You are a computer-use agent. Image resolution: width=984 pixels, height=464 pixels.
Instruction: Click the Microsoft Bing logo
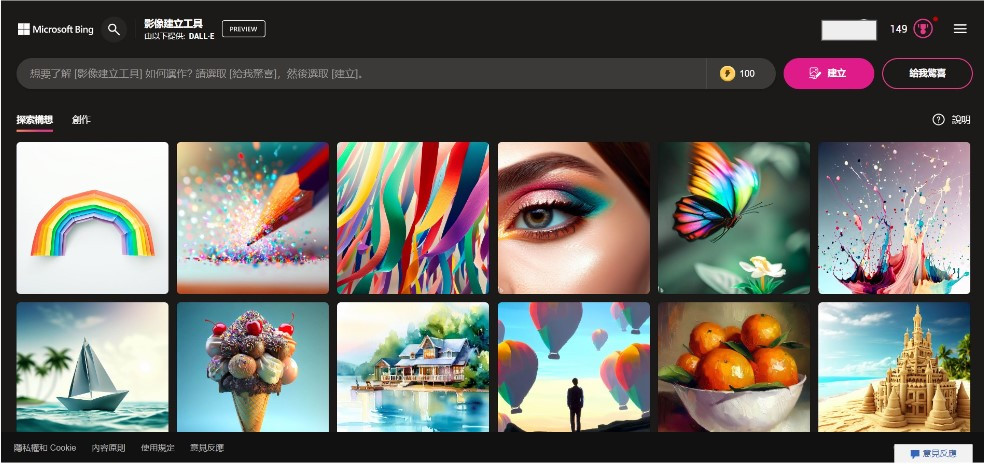tap(55, 29)
